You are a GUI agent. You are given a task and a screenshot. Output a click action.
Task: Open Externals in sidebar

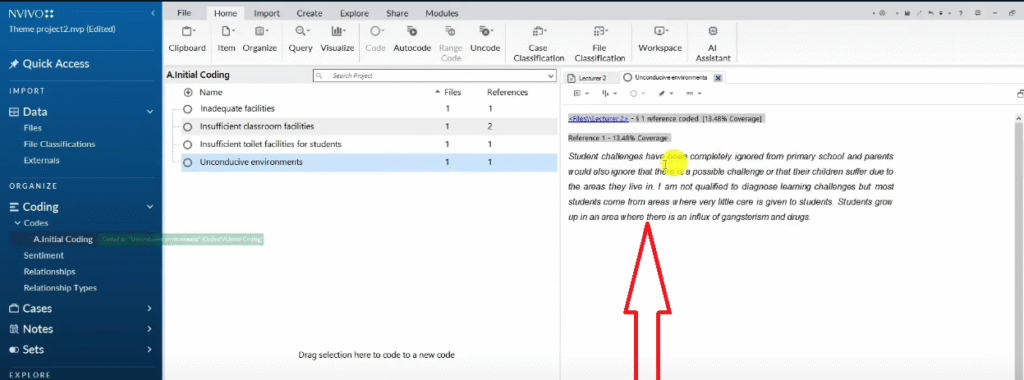[41, 160]
